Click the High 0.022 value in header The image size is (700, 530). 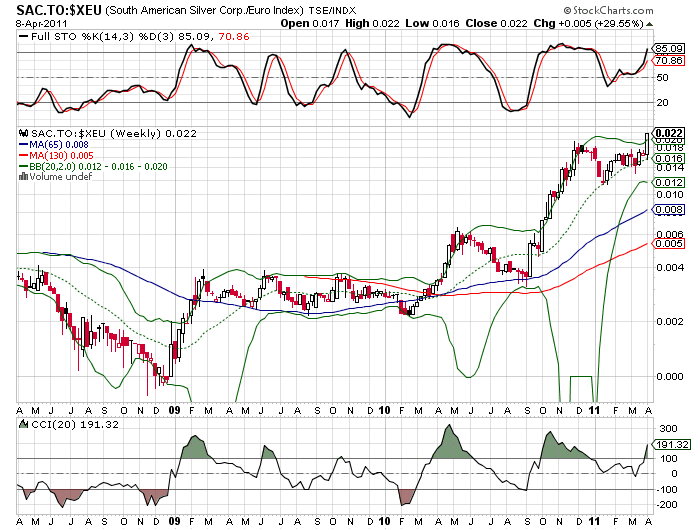[x=372, y=23]
